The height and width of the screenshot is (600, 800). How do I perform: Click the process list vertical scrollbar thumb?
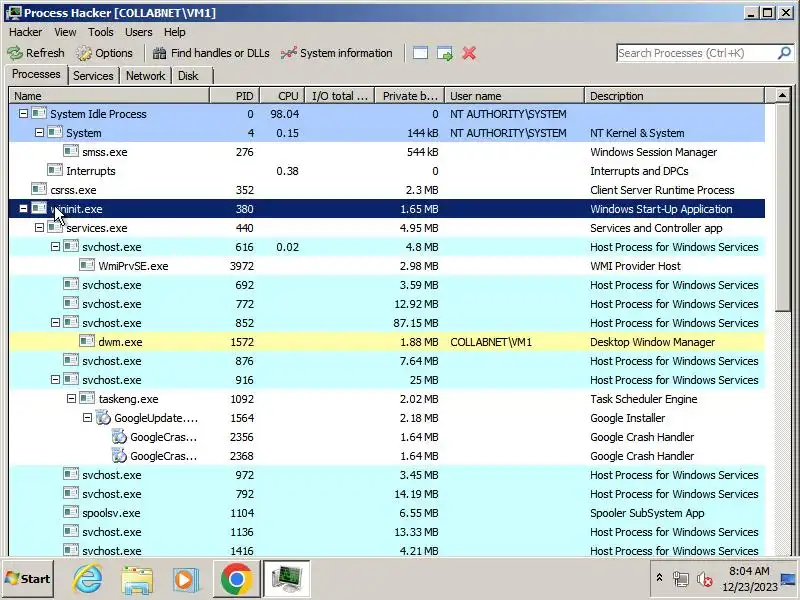pyautogui.click(x=782, y=208)
